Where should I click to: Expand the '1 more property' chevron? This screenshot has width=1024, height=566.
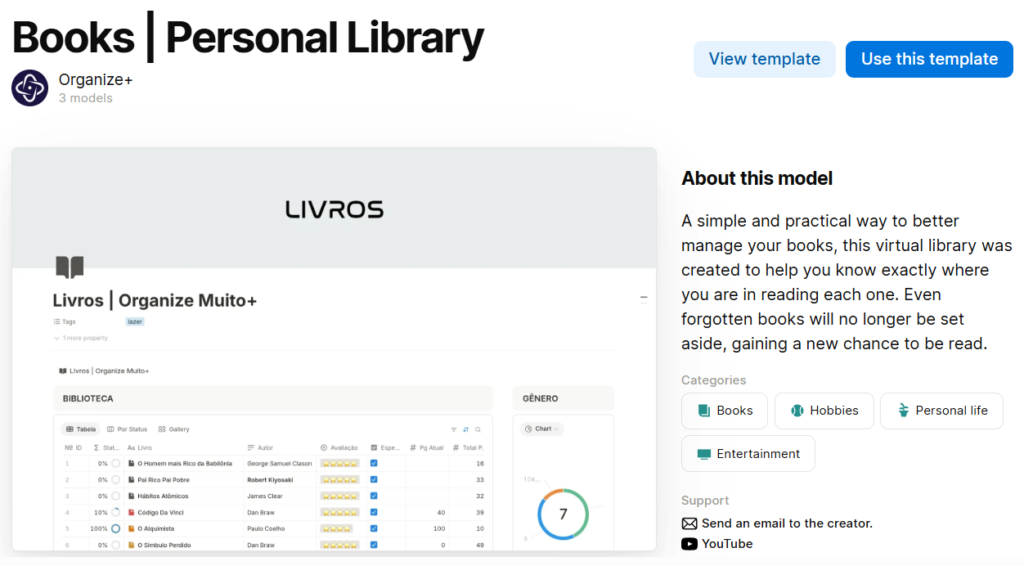click(x=57, y=338)
